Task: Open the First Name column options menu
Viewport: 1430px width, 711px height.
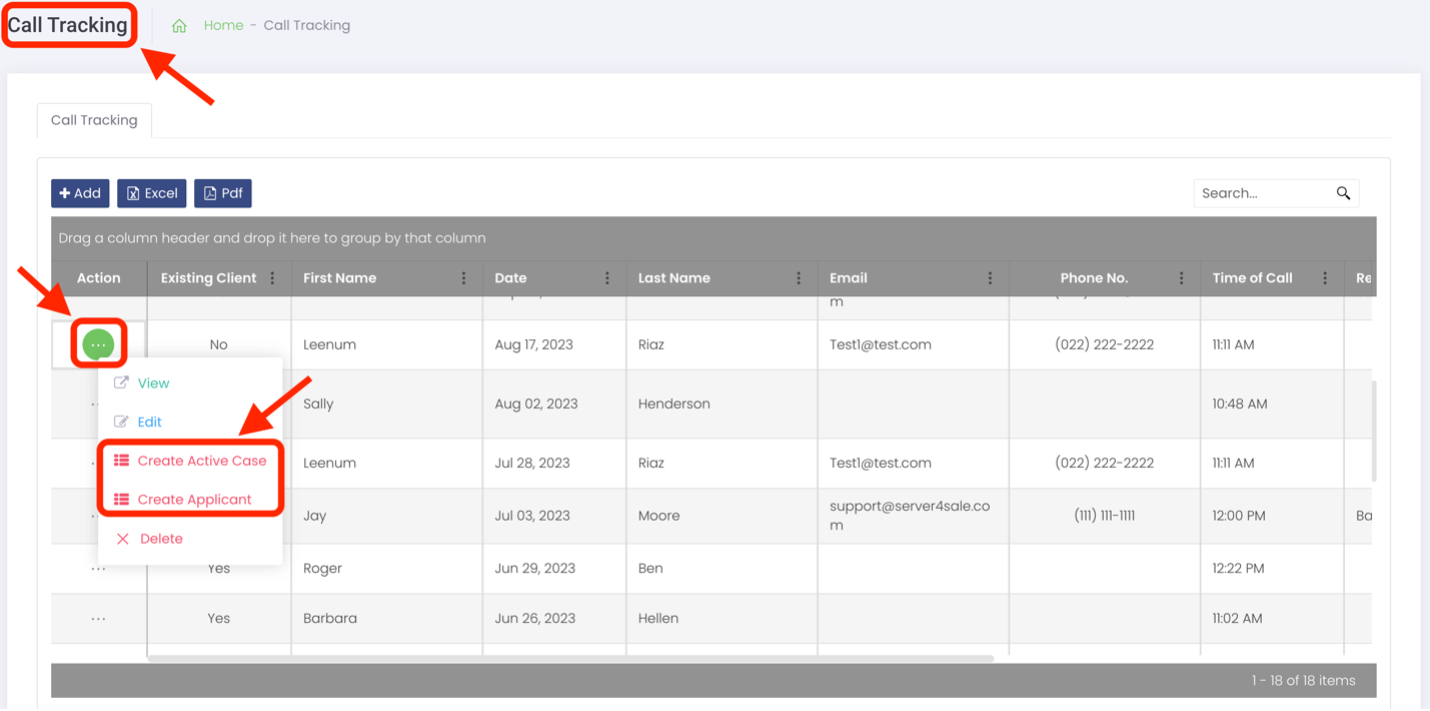Action: coord(464,278)
